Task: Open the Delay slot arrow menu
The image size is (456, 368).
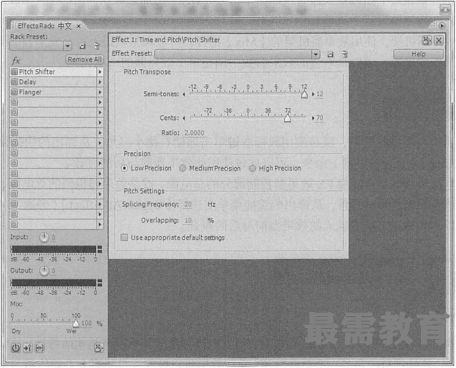Action: (100, 82)
